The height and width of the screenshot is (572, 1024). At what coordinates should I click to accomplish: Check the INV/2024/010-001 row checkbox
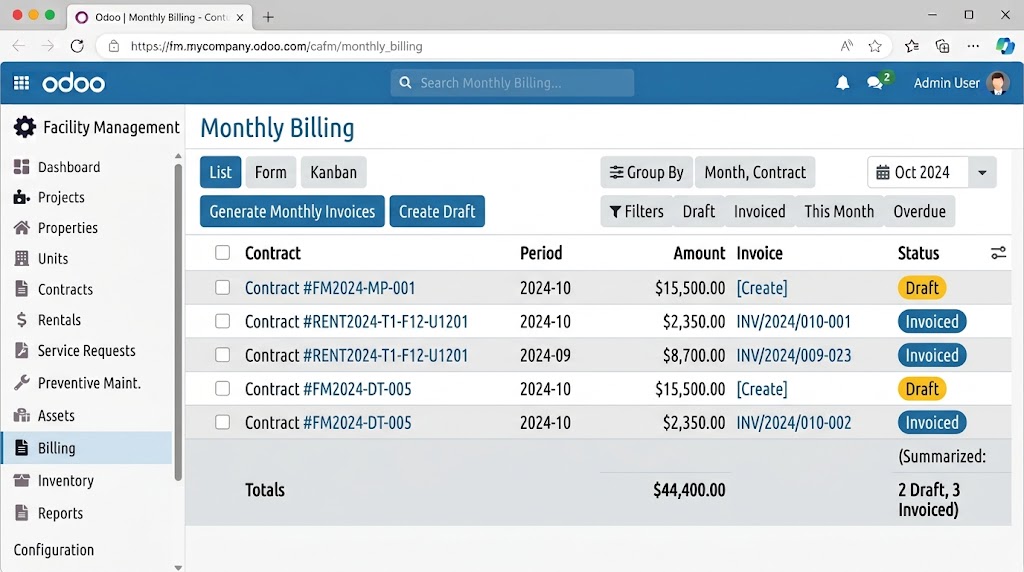223,321
